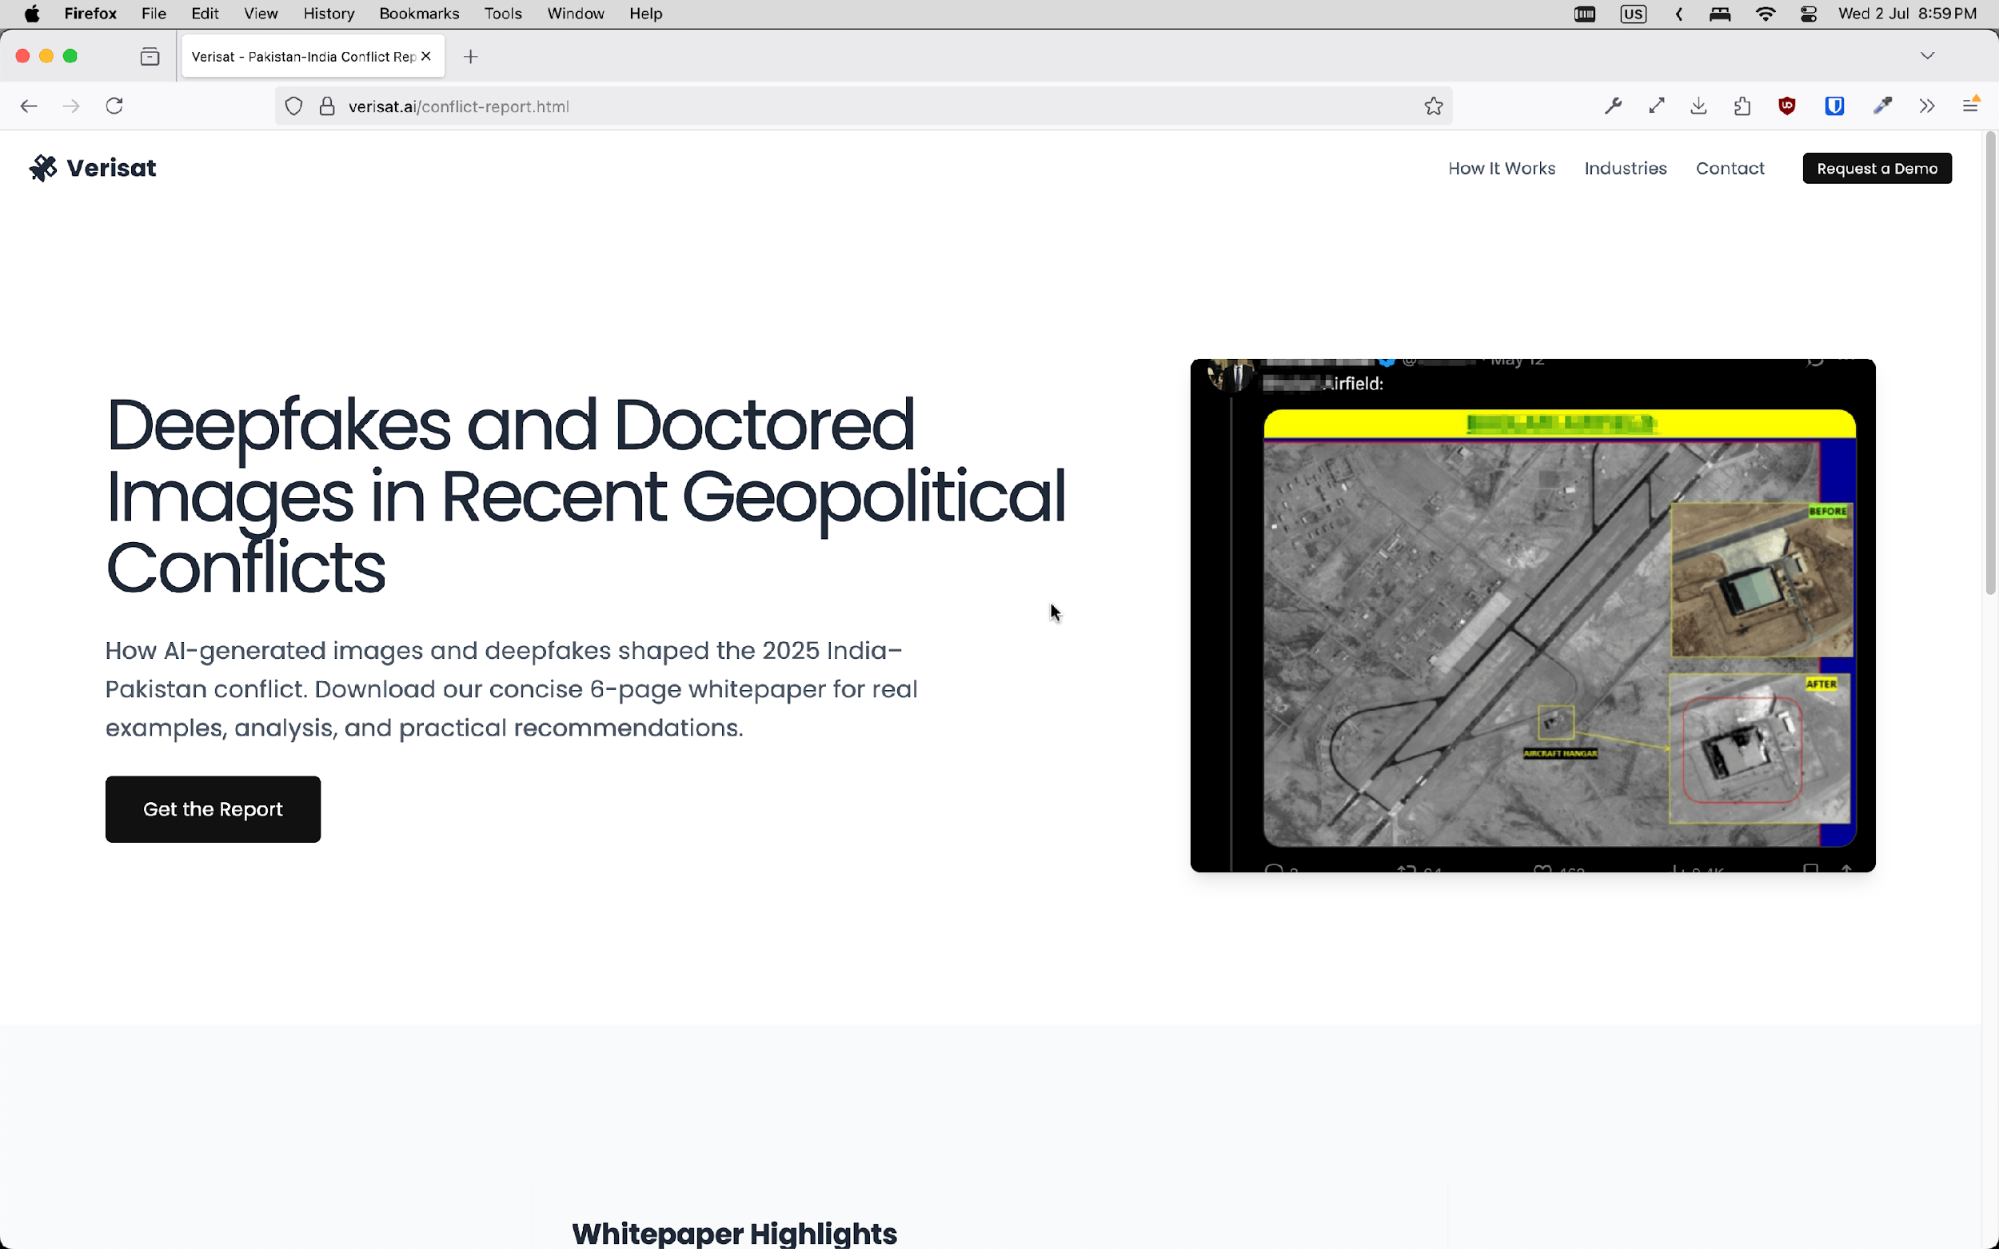Bookmark this page with the star icon
This screenshot has width=1999, height=1249.
[1434, 106]
